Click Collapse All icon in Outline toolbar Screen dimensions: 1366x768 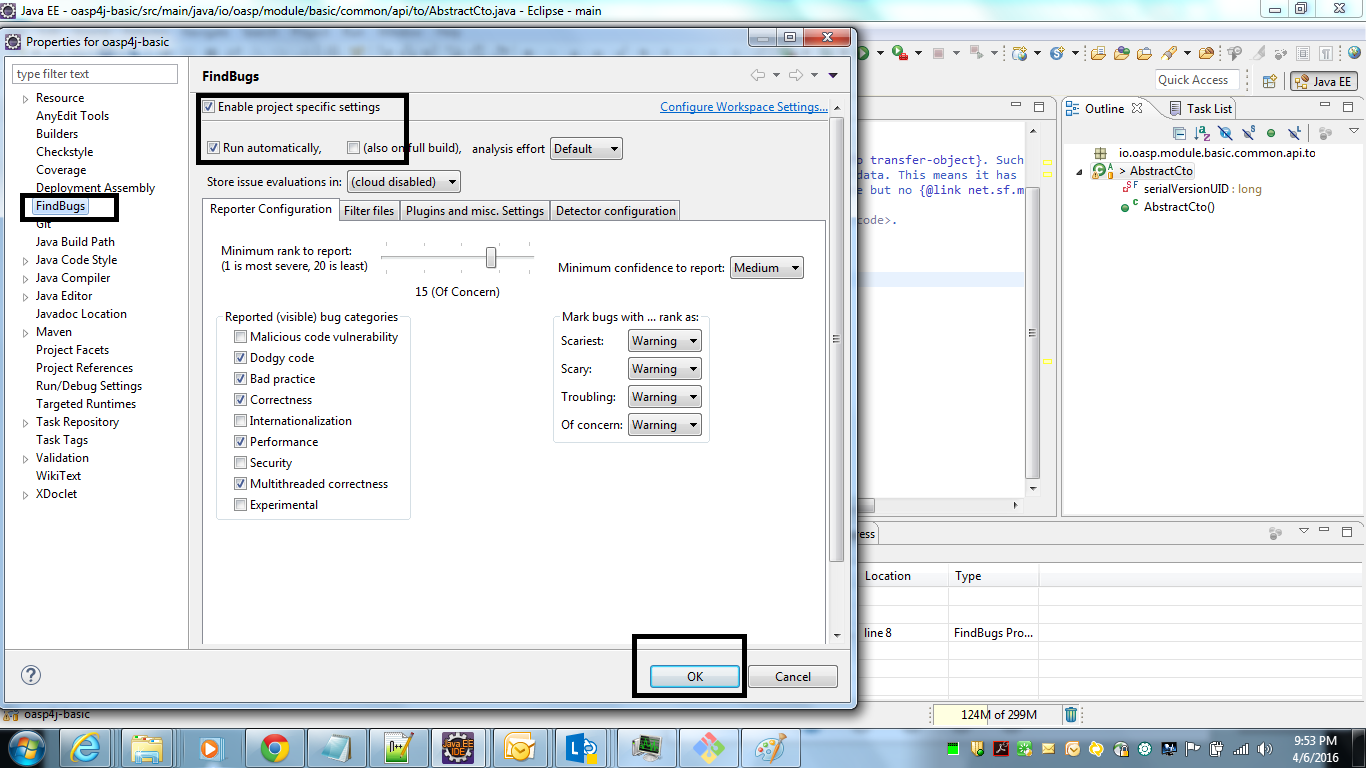pos(1180,133)
